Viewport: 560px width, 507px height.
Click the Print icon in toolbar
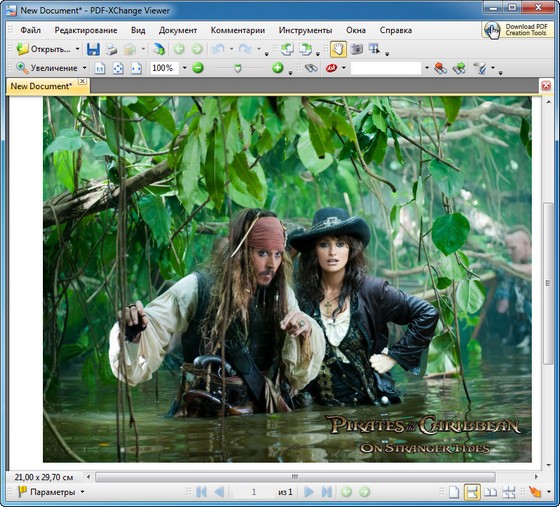[x=111, y=49]
